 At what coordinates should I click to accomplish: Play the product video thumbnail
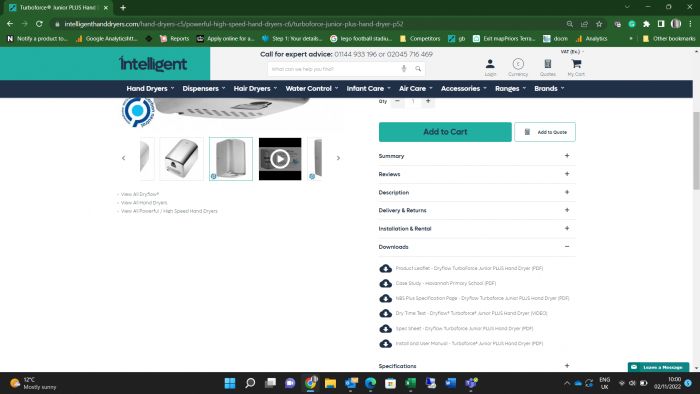pos(280,159)
